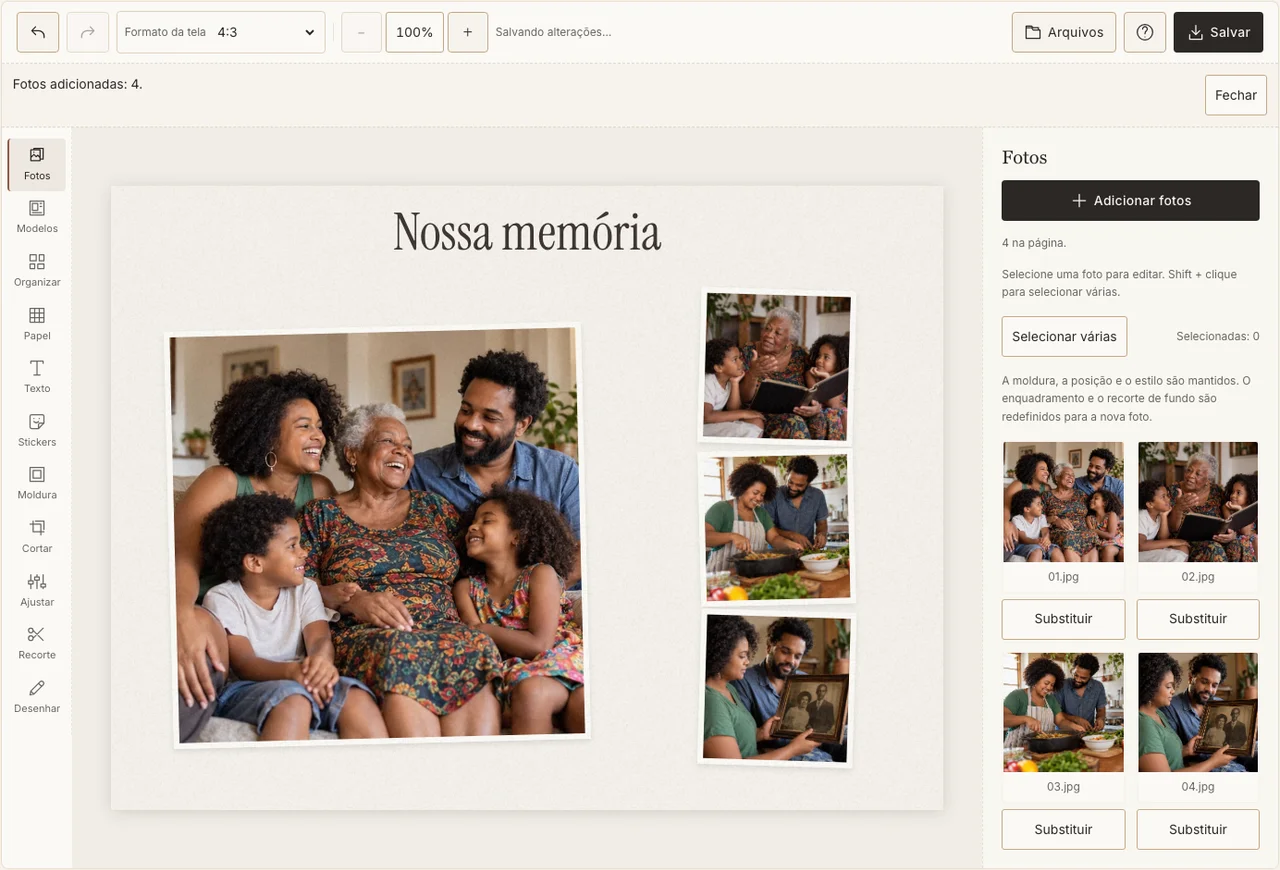
Task: Dismiss the notification with Fechar
Action: (1236, 95)
